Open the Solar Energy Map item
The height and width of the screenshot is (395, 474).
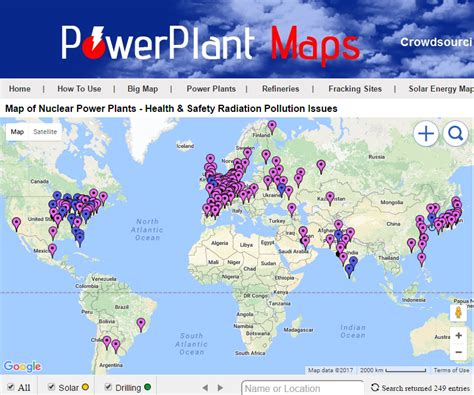[441, 89]
